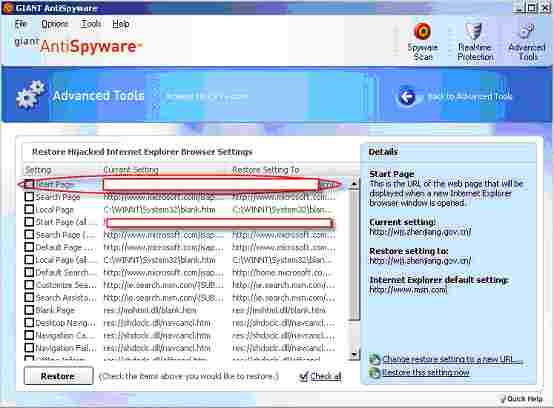Viewport: 554px width, 408px height.
Task: Click the settings list scroll down arrow
Action: click(x=354, y=354)
